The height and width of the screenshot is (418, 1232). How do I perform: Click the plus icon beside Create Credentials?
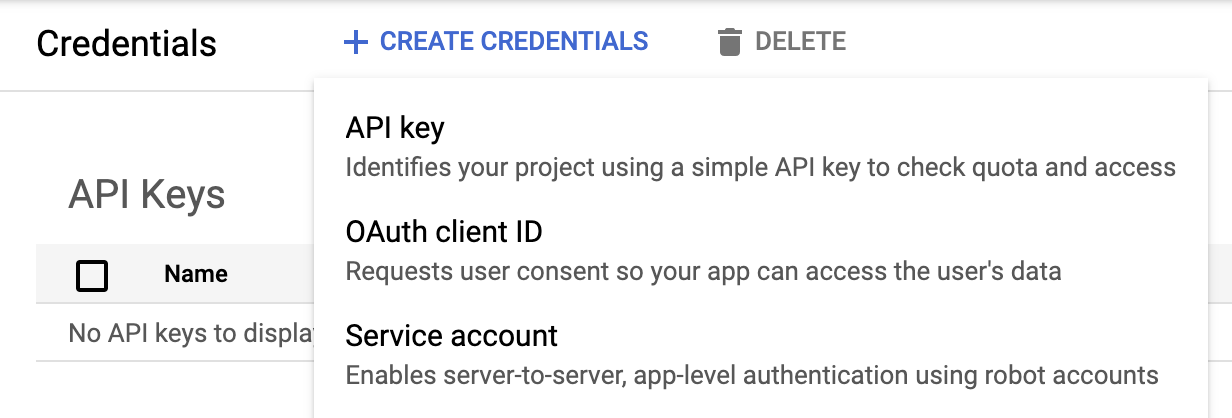click(x=355, y=42)
